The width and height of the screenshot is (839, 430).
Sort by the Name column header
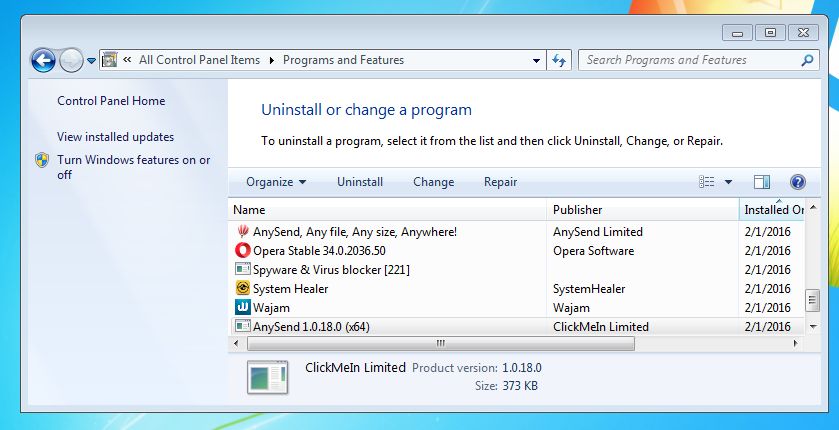coord(387,210)
